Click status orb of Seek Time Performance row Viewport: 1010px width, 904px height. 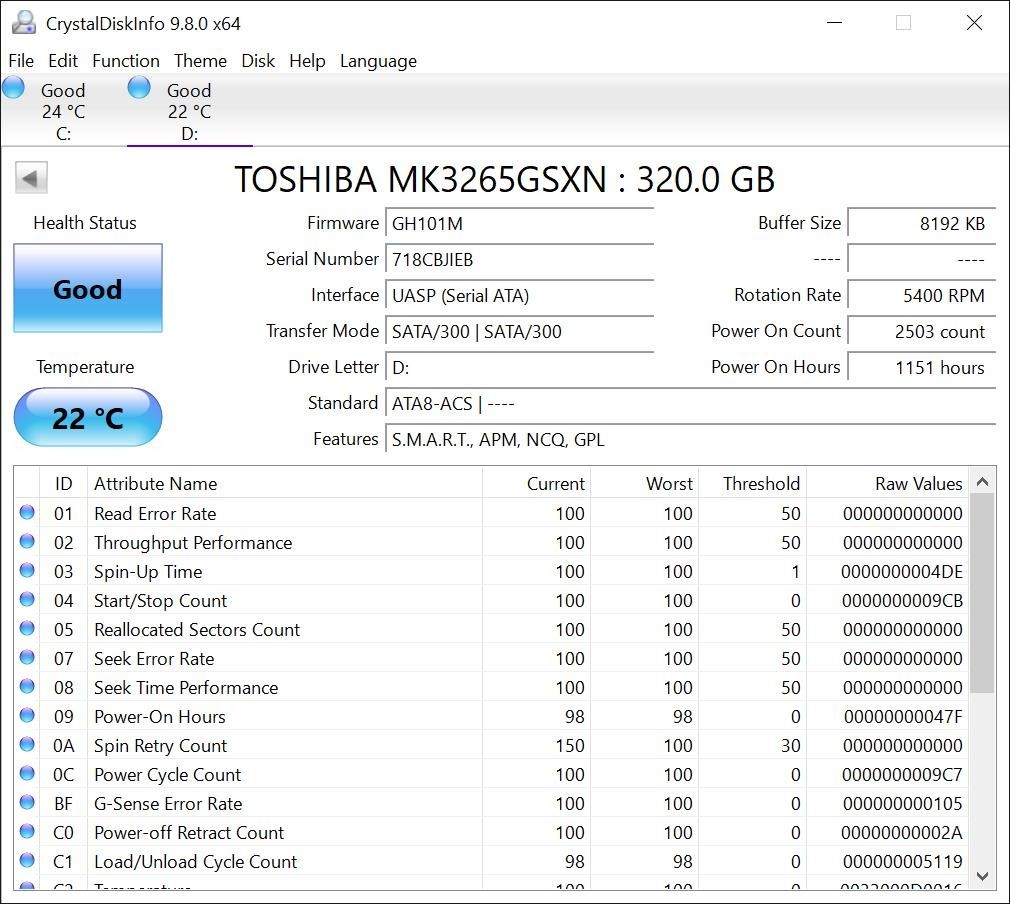27,686
